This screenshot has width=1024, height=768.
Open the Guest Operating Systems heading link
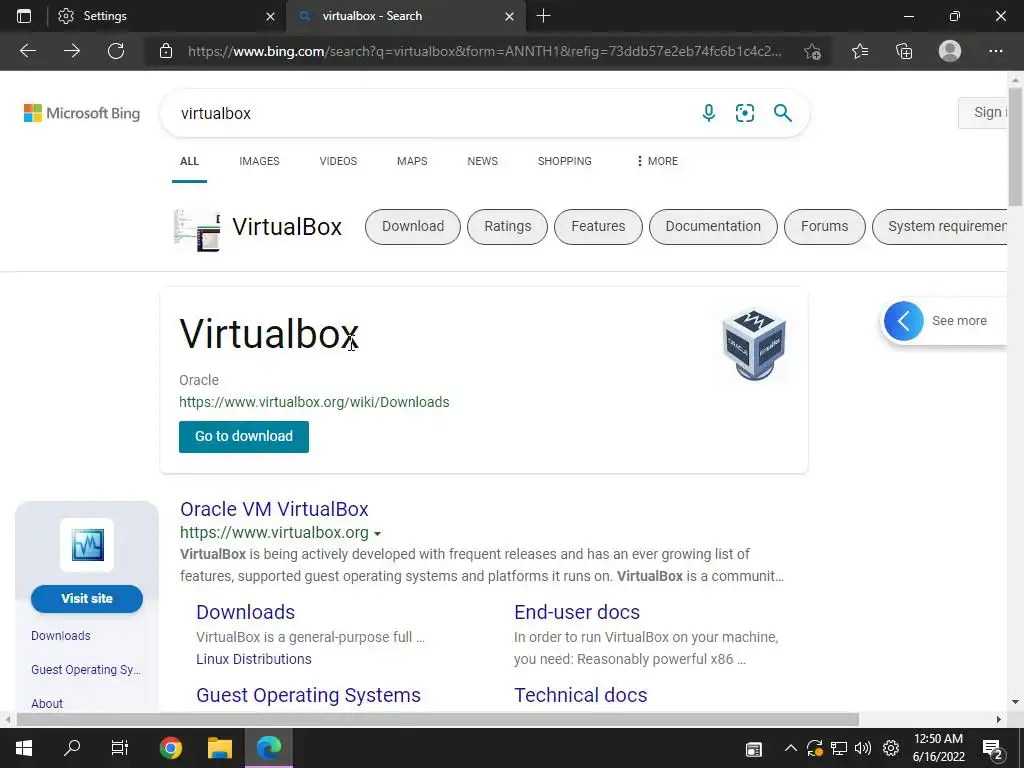tap(308, 696)
